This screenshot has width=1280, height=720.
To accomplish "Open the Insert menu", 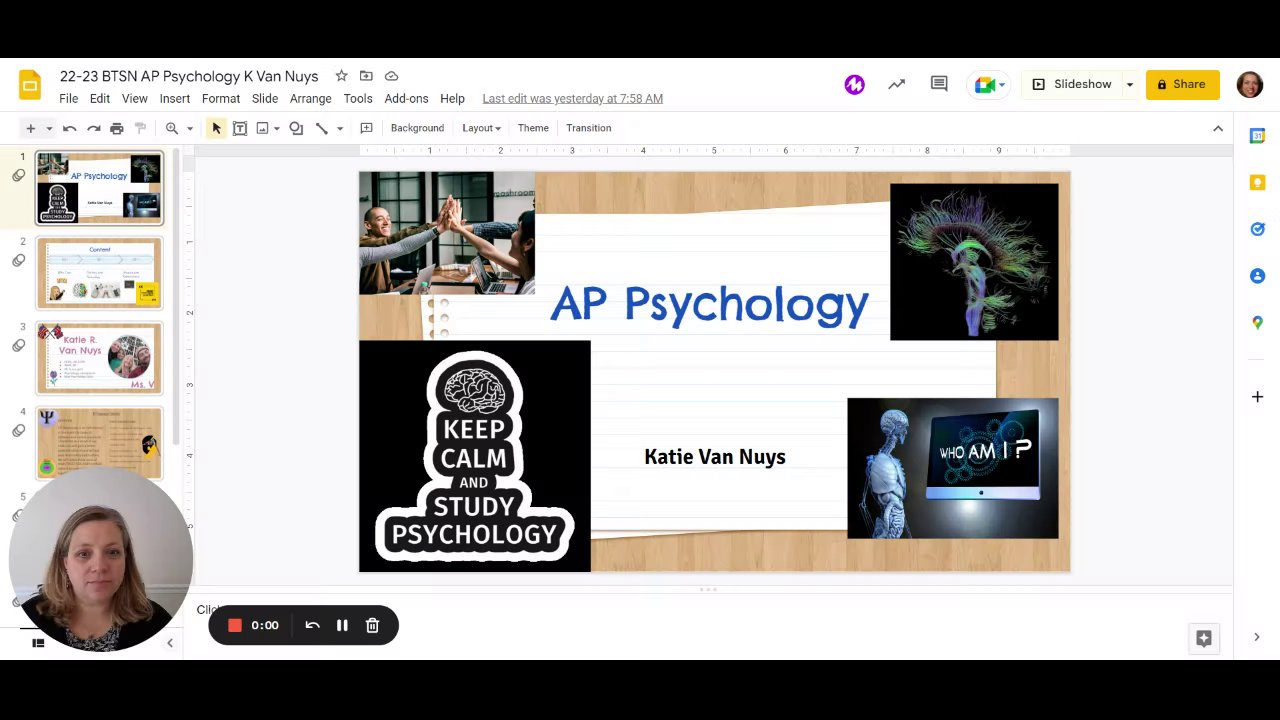I will tap(174, 99).
